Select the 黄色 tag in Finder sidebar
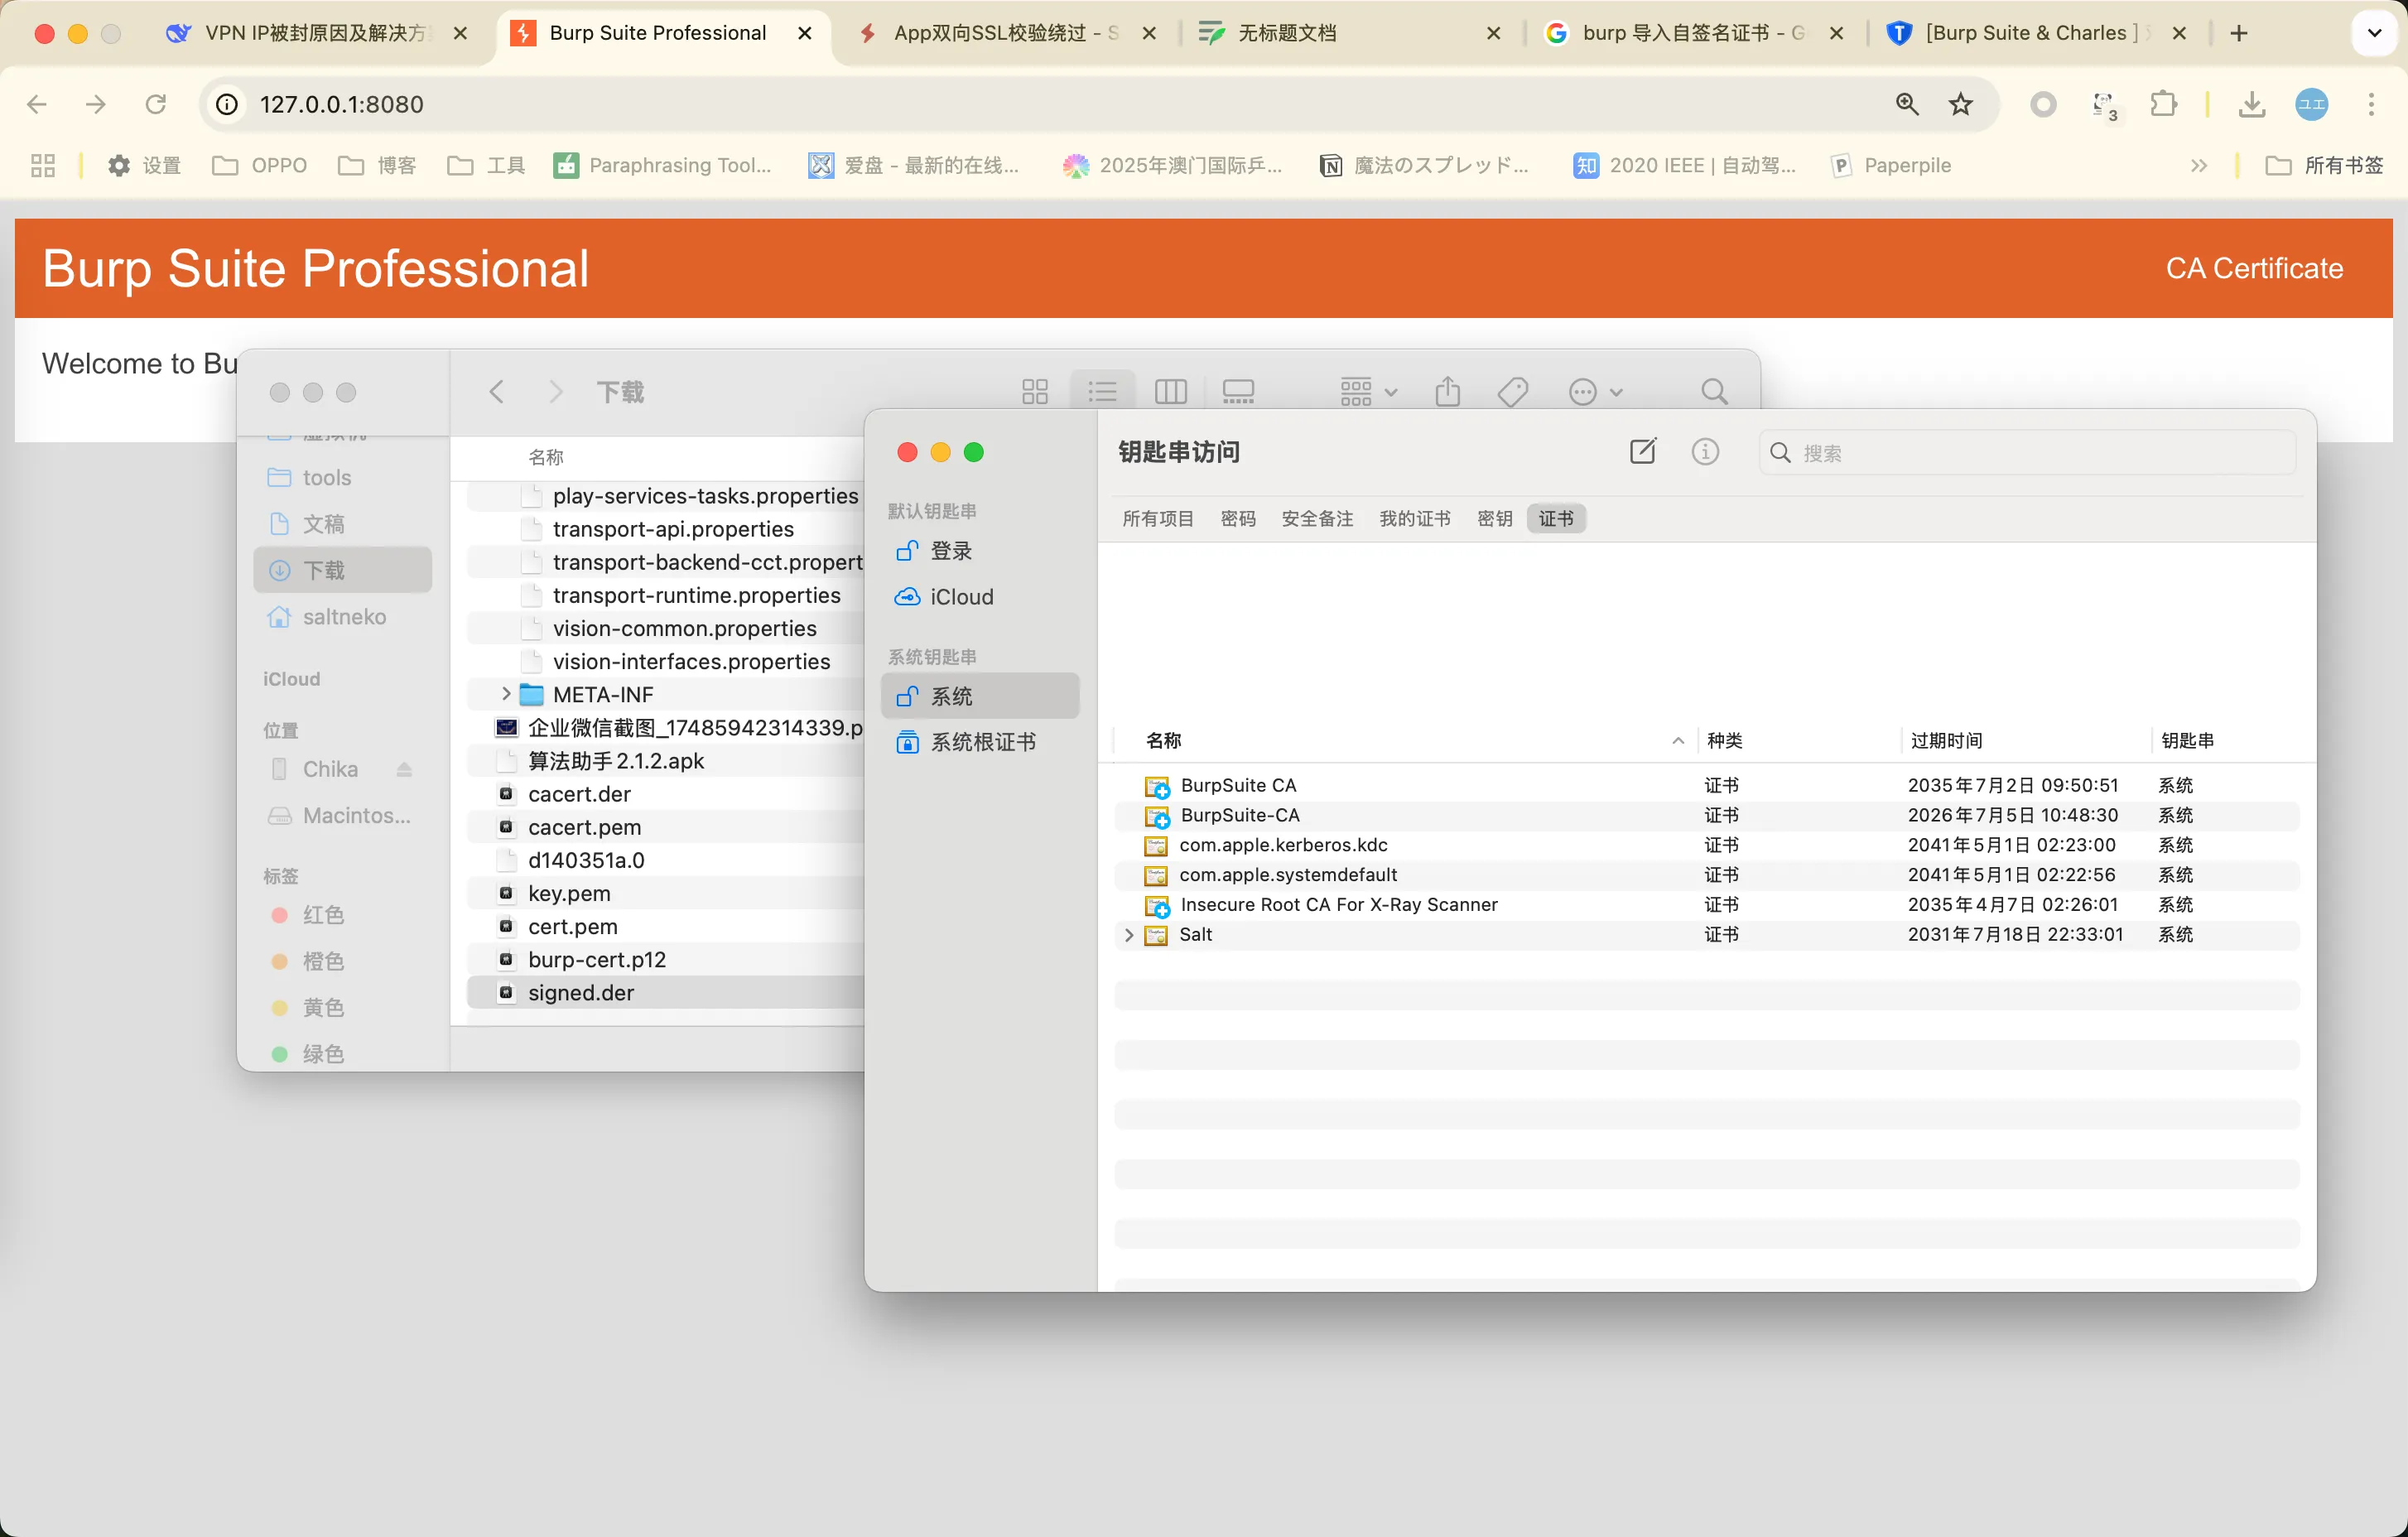The height and width of the screenshot is (1537, 2408). pos(343,1007)
